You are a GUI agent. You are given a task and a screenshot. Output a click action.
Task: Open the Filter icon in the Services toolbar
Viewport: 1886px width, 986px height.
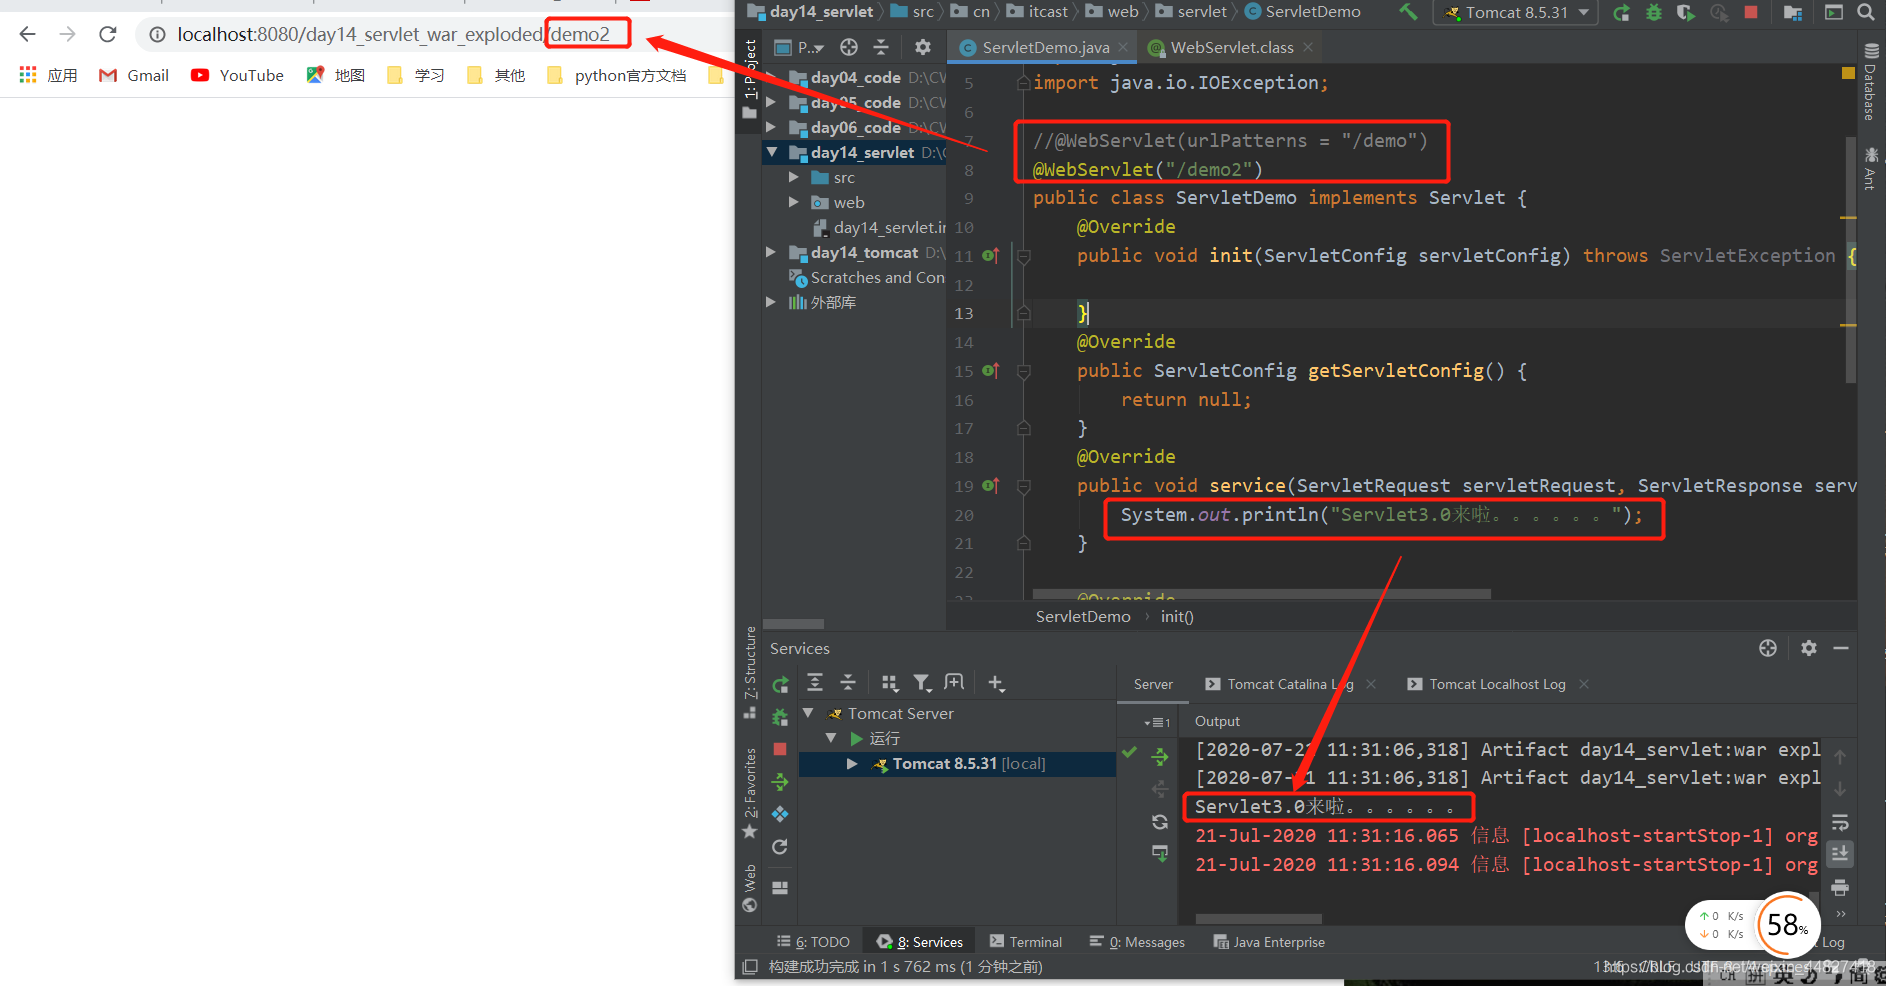922,682
